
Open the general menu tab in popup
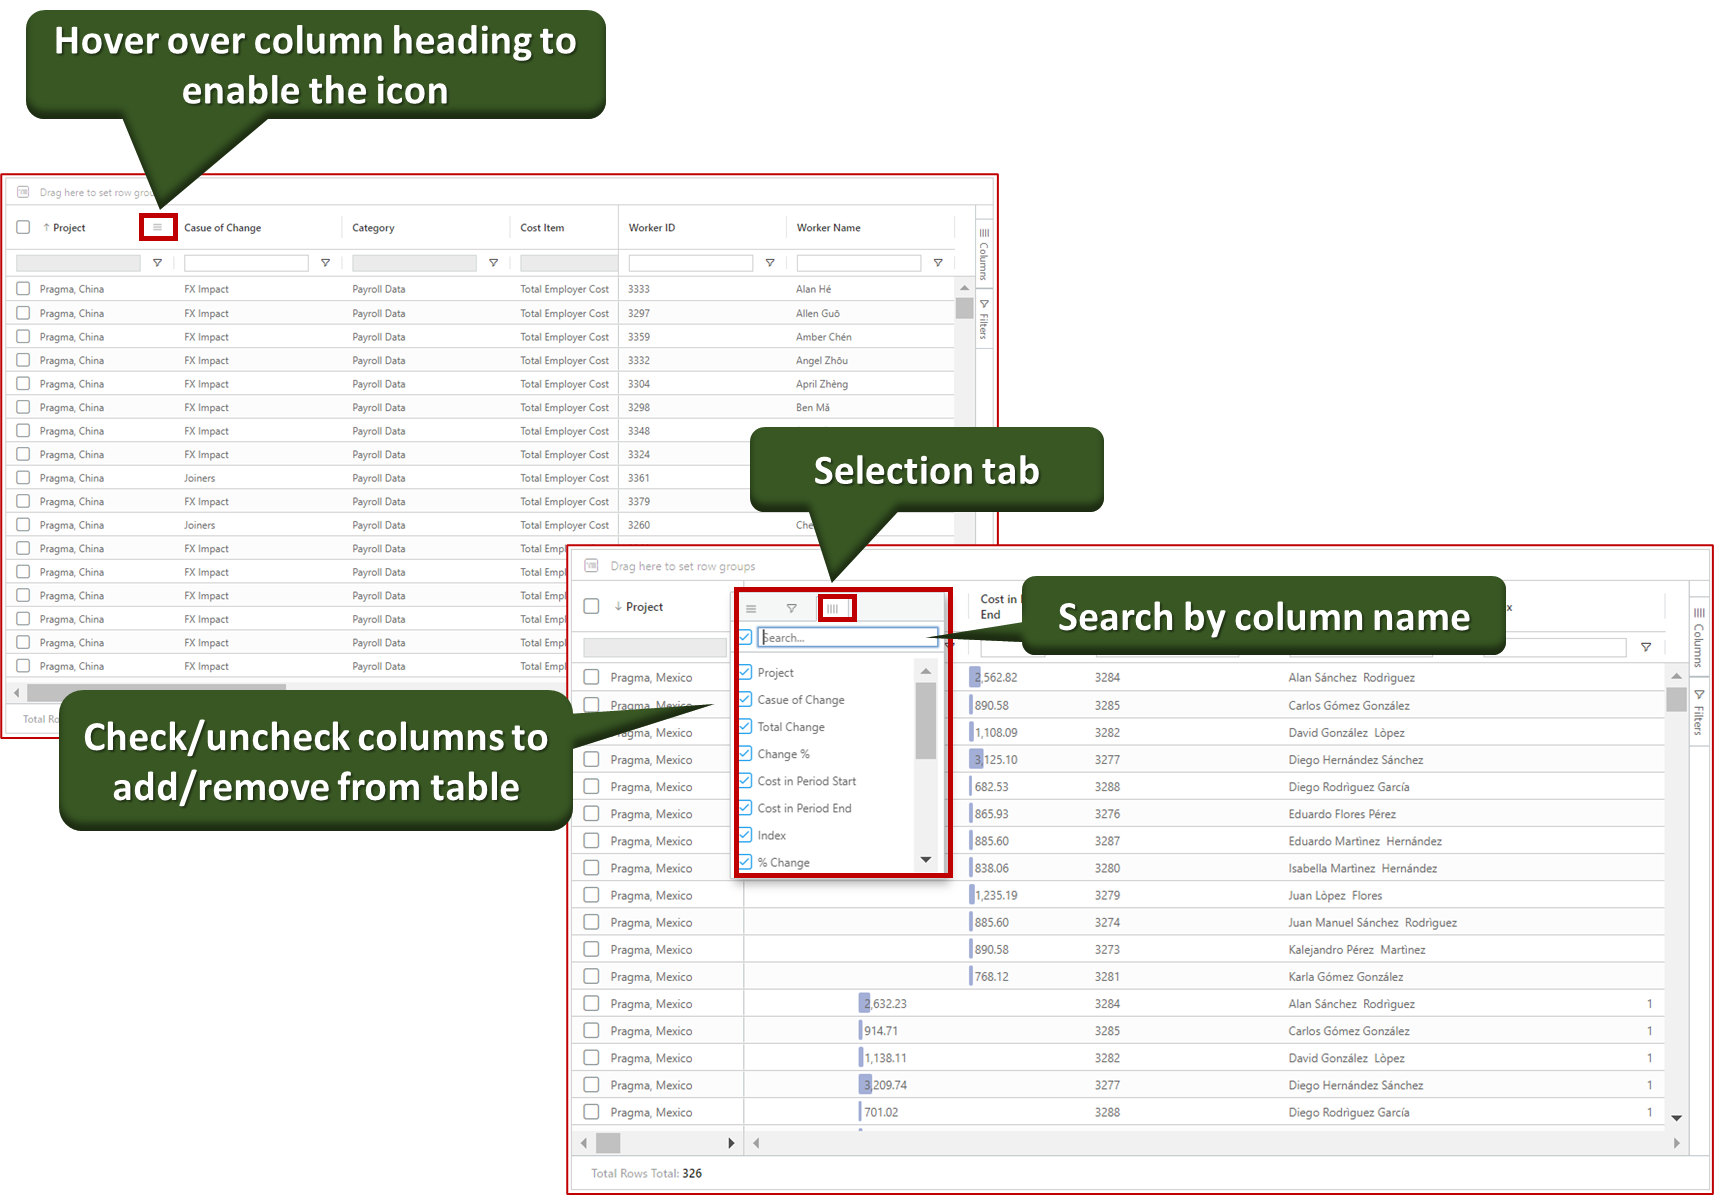tap(751, 608)
